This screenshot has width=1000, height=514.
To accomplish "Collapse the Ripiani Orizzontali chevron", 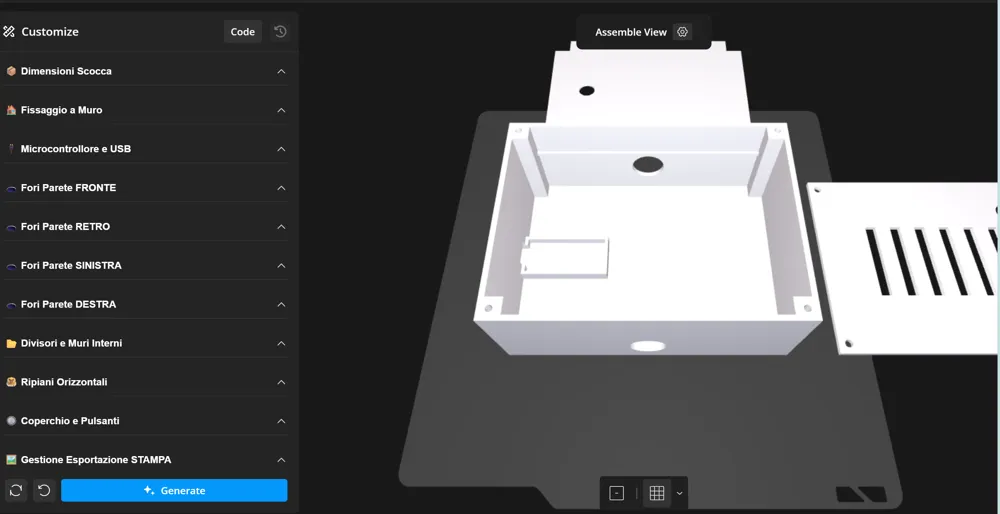I will coord(281,383).
